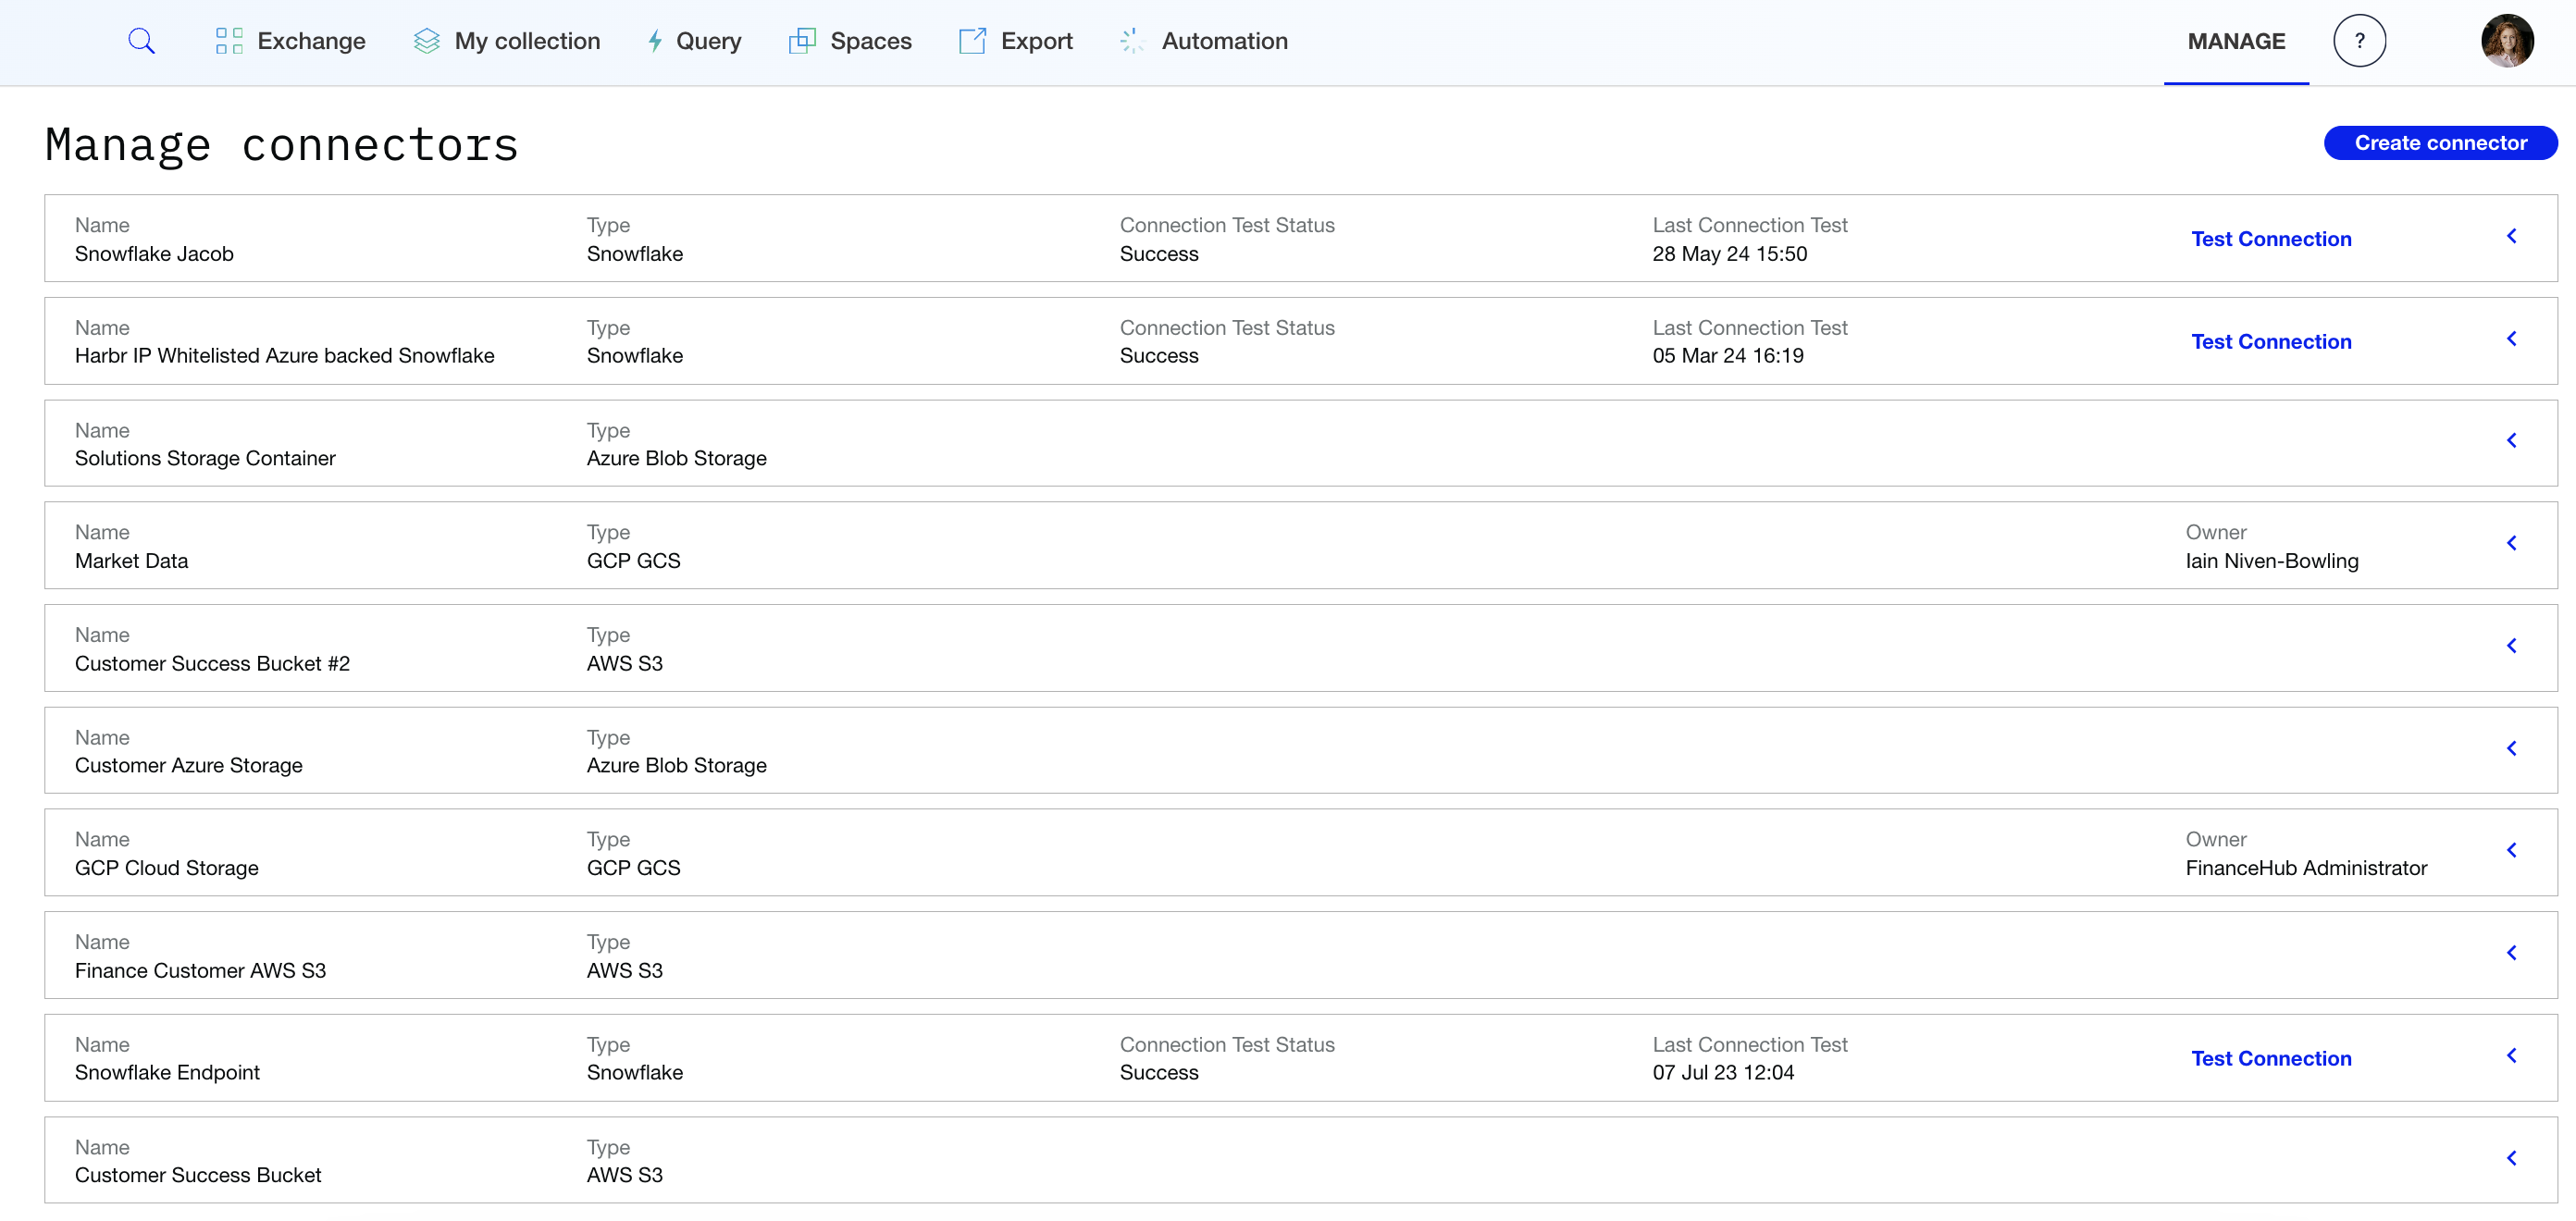Expand the Snowflake Jacob connector row
The width and height of the screenshot is (2576, 1221).
point(2511,236)
